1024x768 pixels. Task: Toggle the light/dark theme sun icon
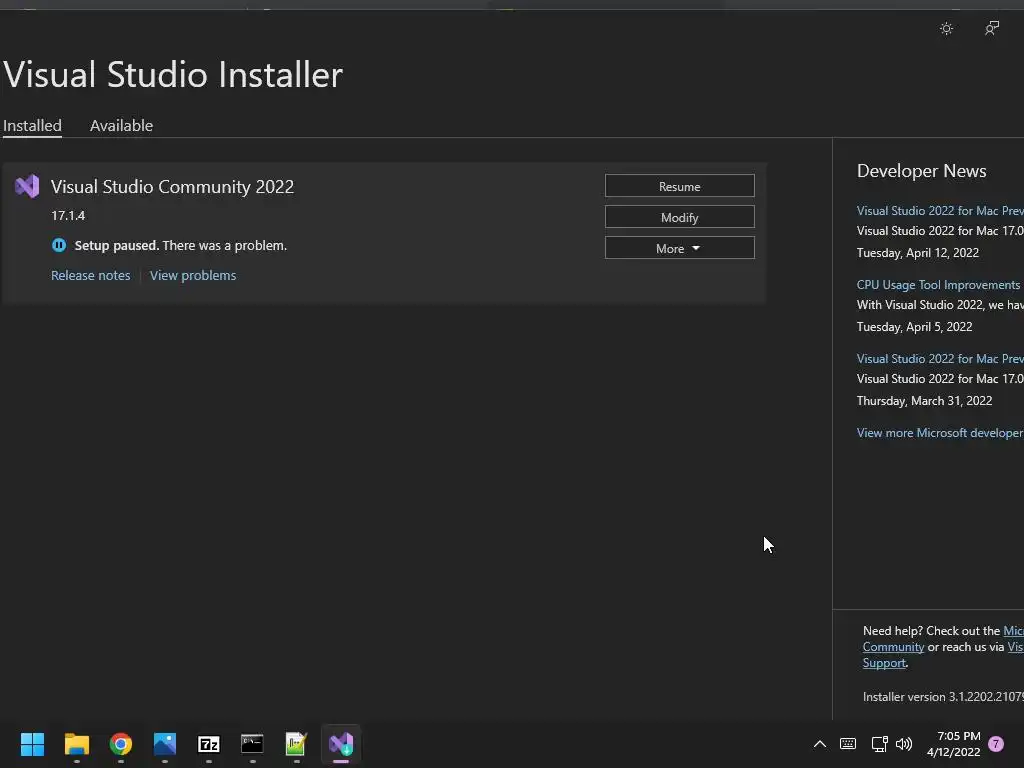(x=946, y=29)
